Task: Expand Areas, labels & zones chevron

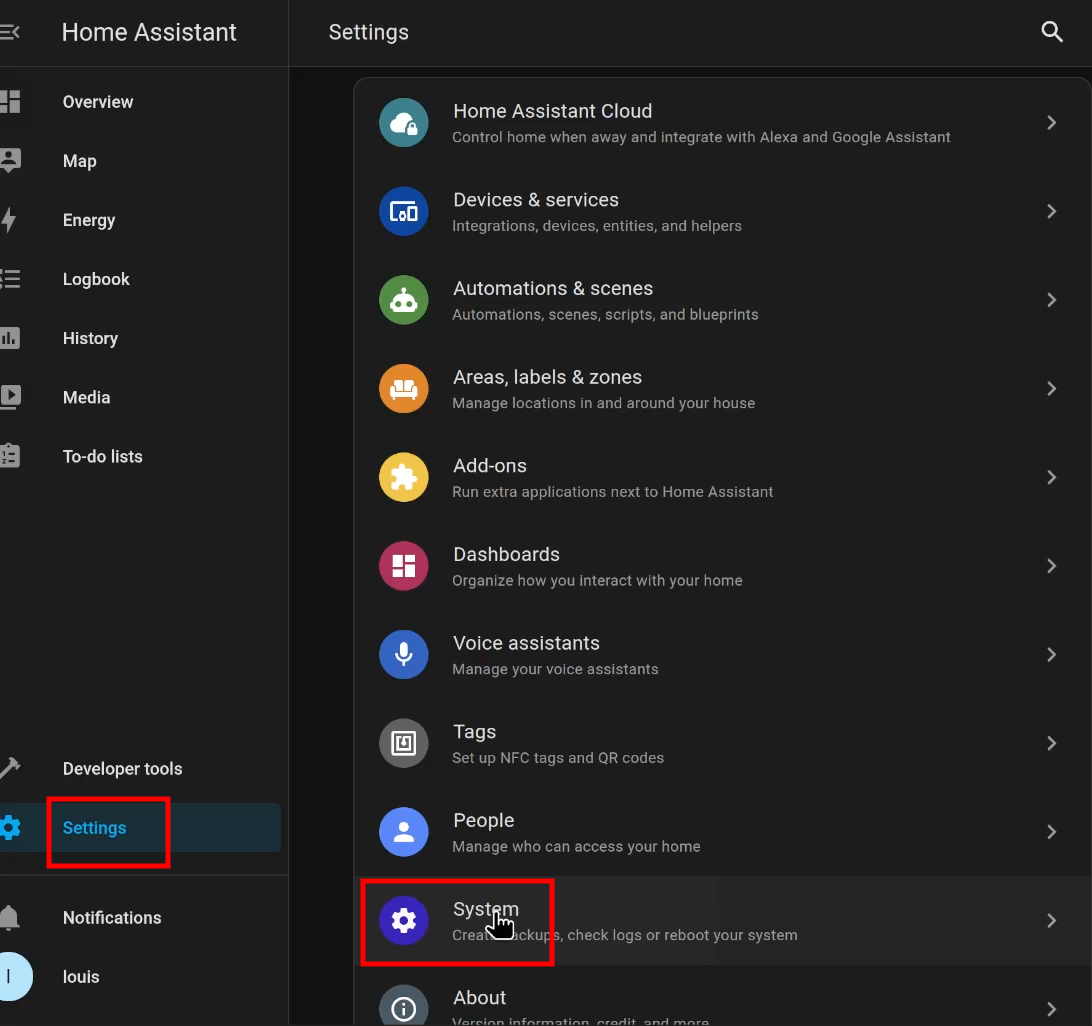Action: click(1052, 389)
